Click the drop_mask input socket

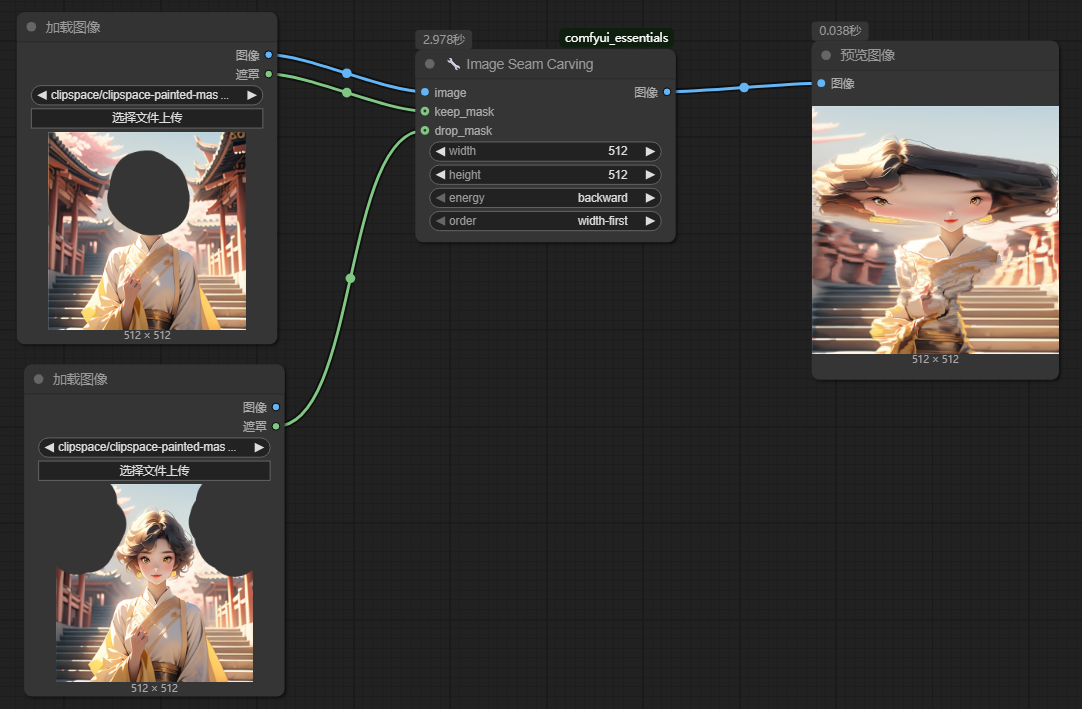click(x=425, y=131)
